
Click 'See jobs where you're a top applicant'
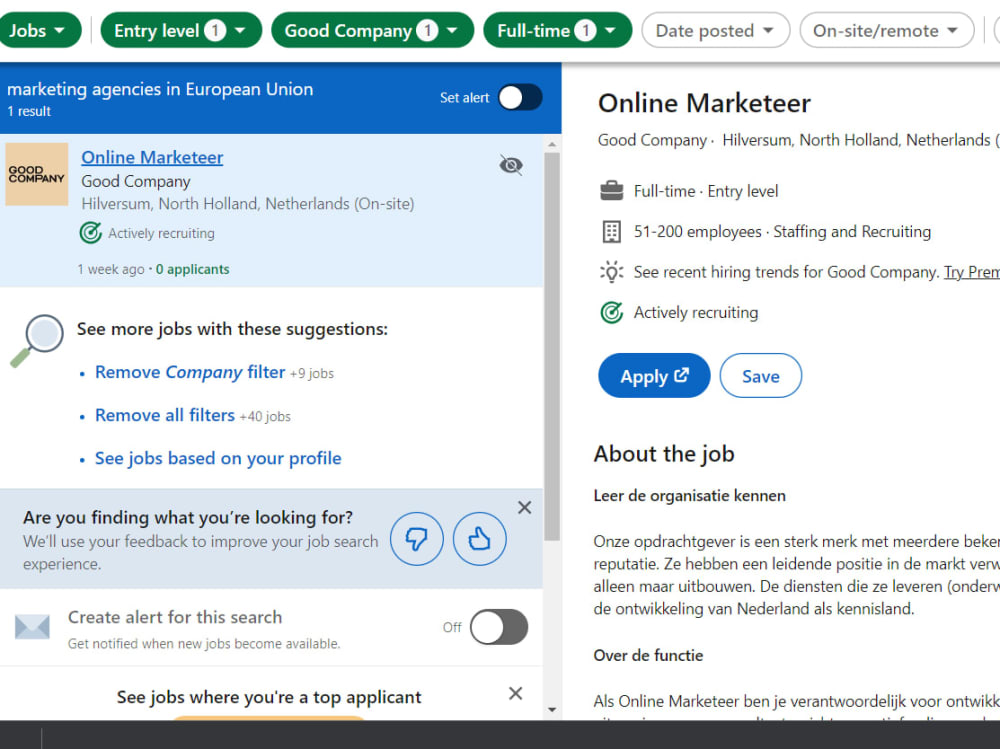click(268, 697)
